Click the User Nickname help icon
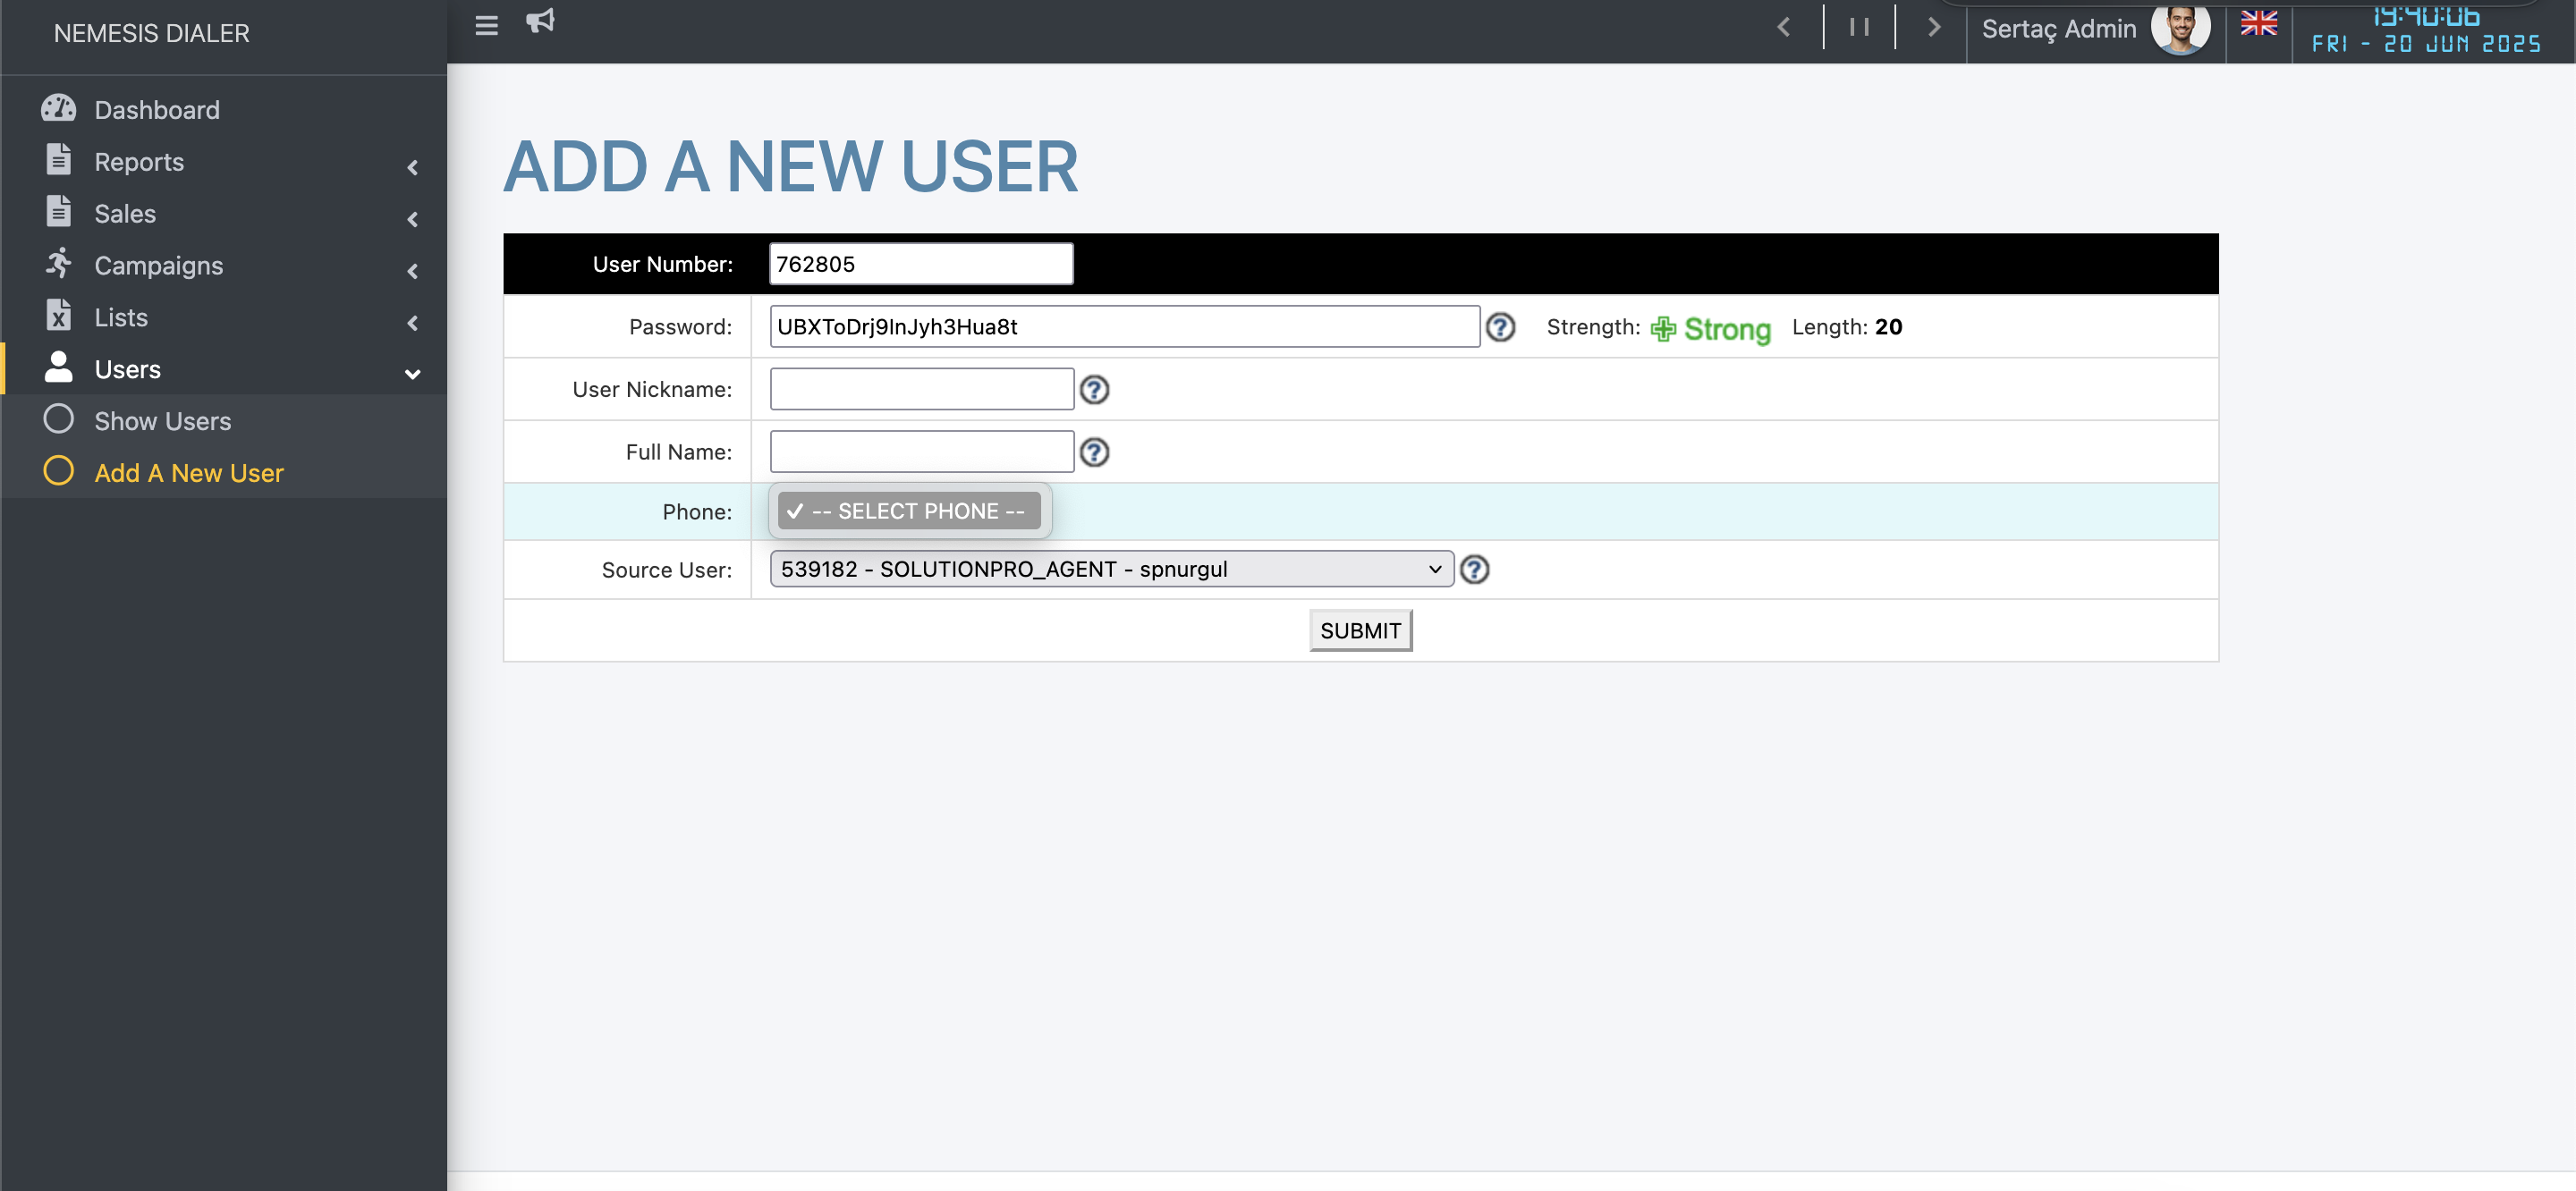 (1095, 390)
